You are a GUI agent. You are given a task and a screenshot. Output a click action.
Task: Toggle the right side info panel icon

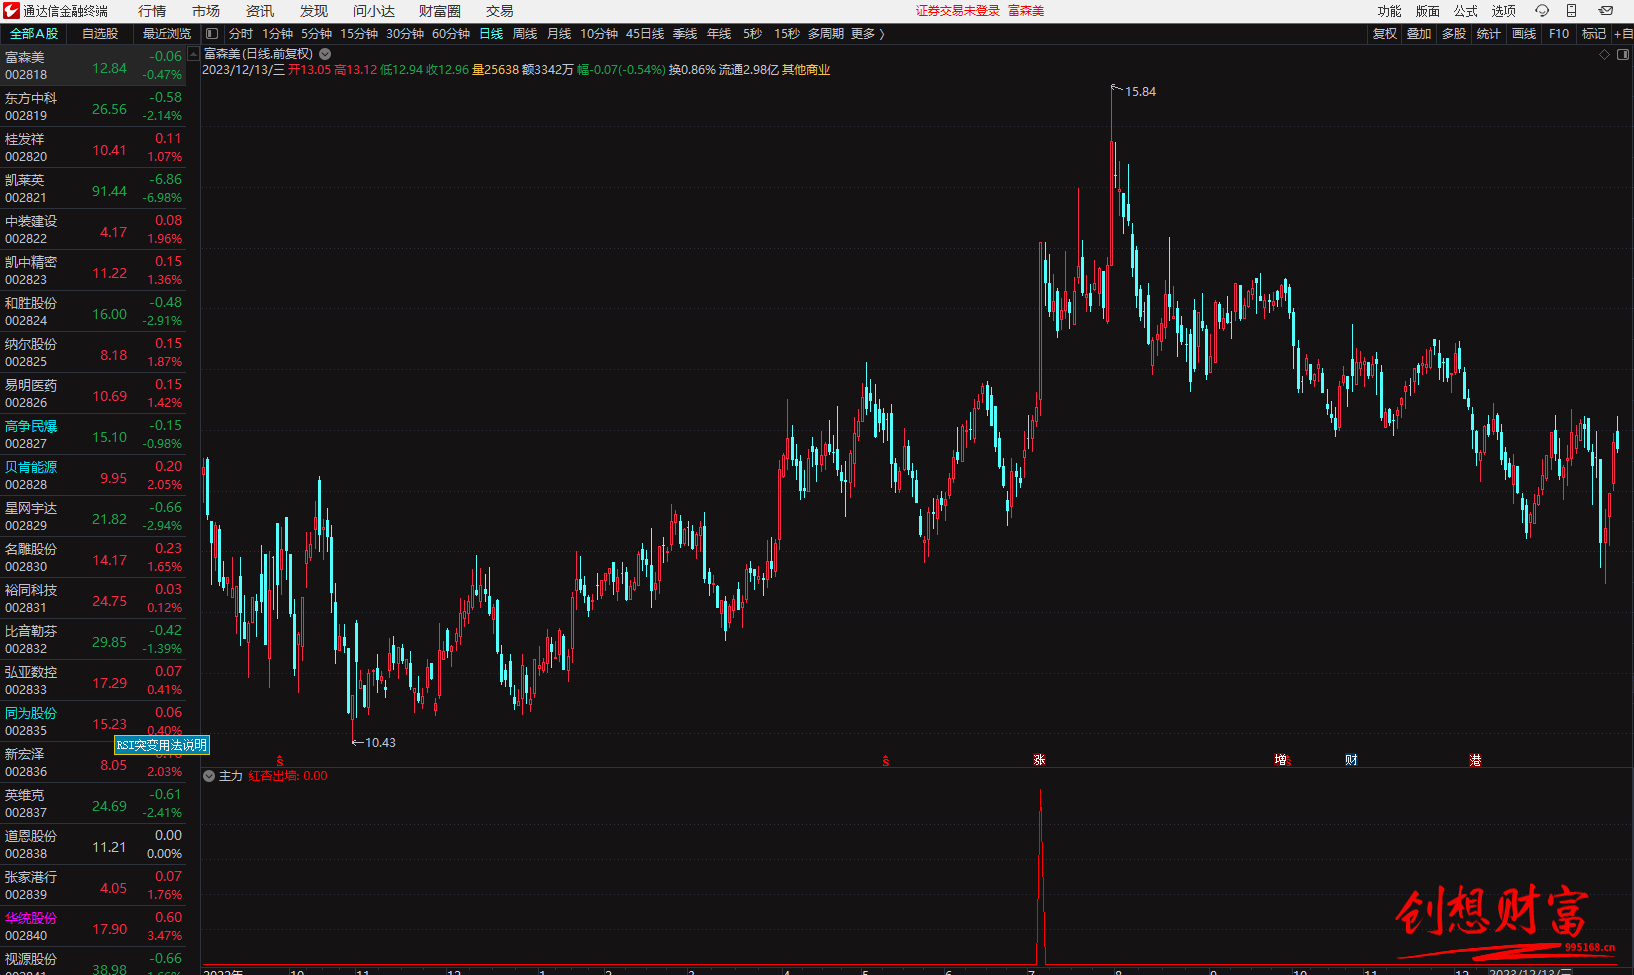[x=1623, y=55]
